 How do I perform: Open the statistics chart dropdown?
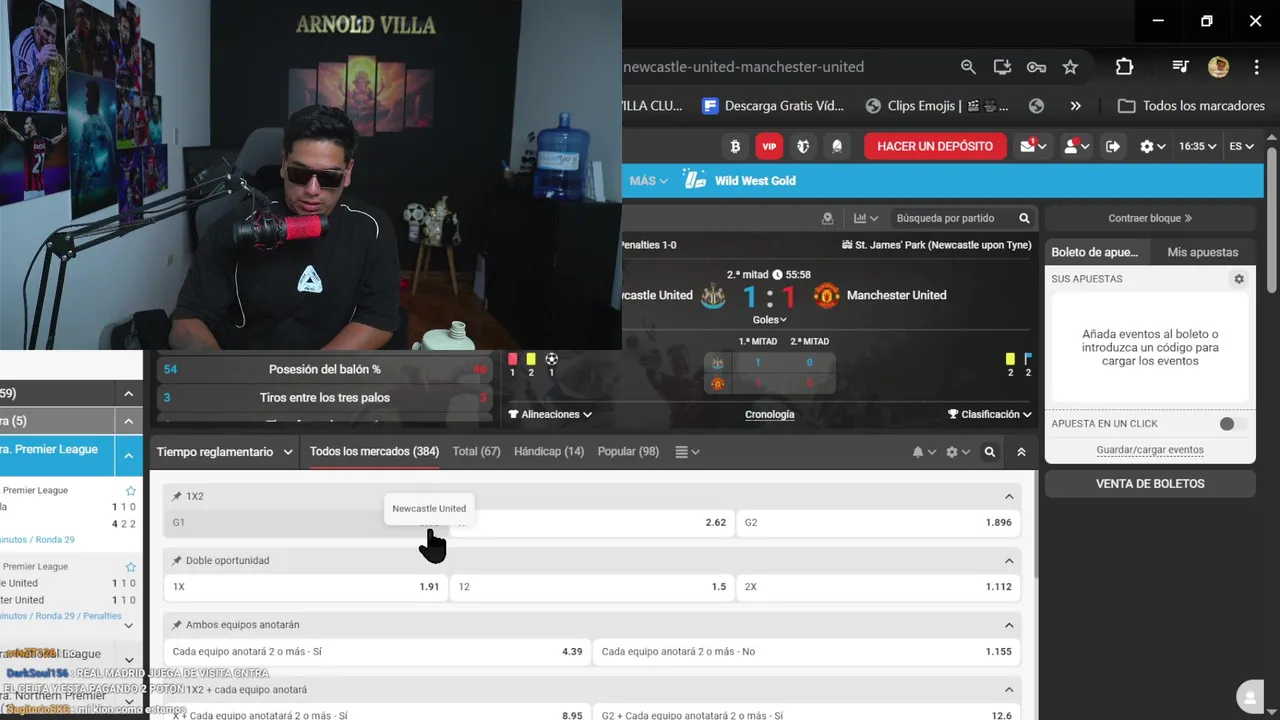pyautogui.click(x=866, y=218)
